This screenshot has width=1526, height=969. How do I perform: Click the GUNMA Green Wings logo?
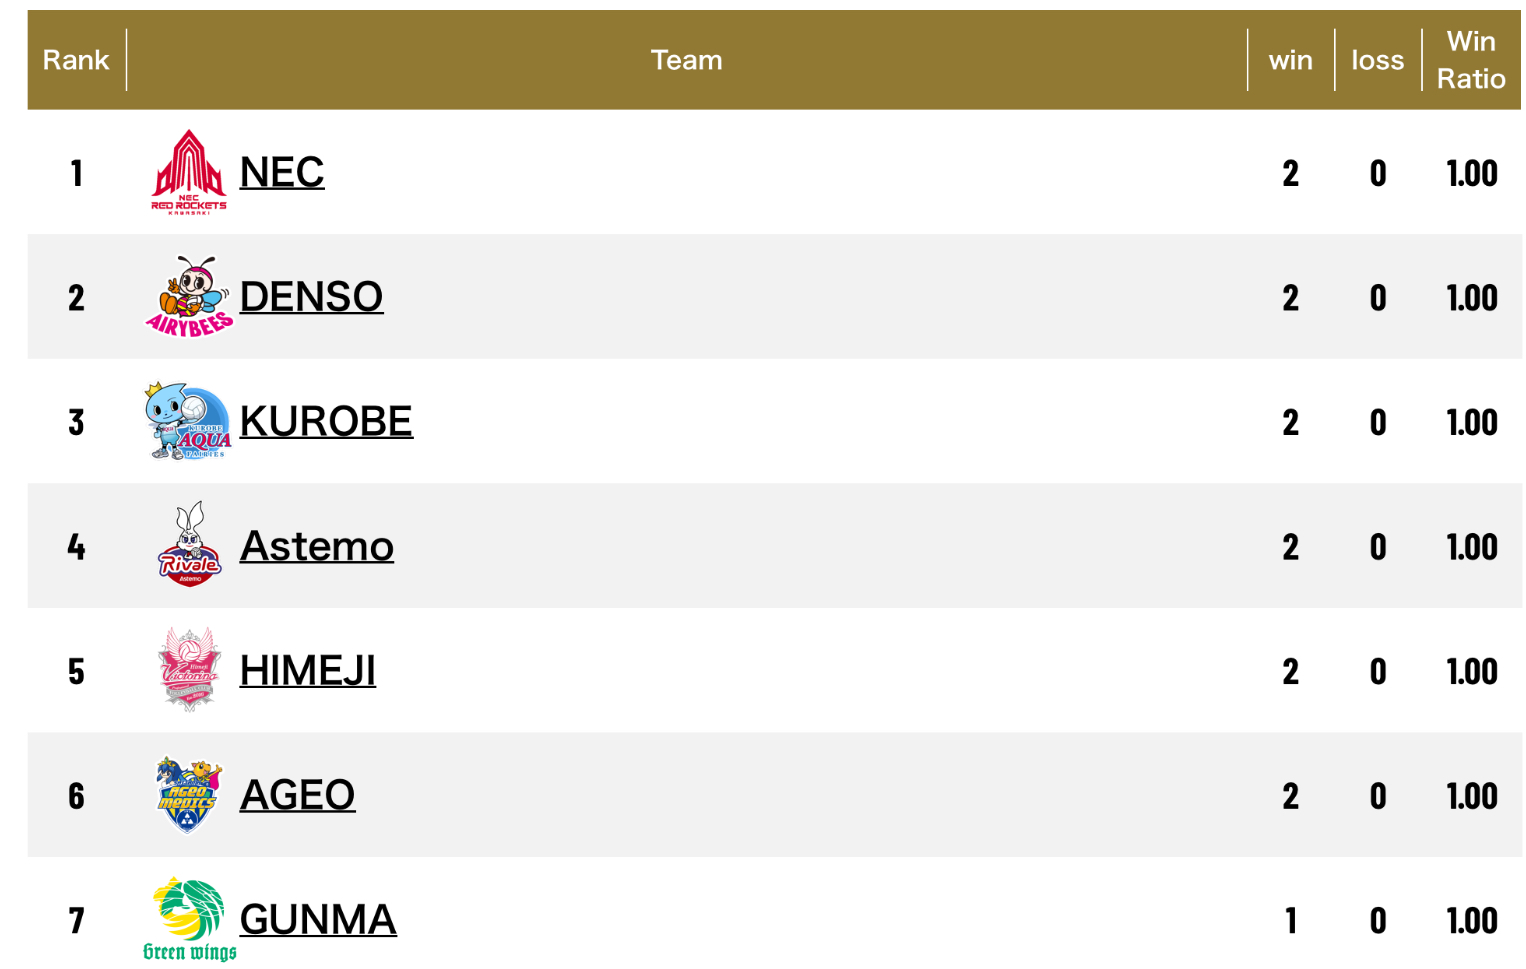(189, 919)
